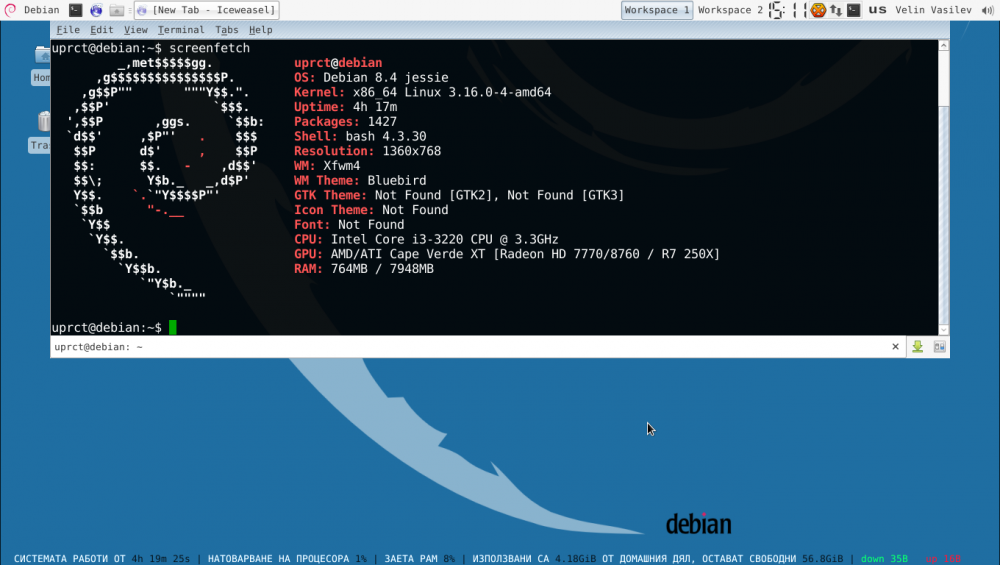The image size is (1000, 565).
Task: Close the 'uprct@debian: ~' tab with X
Action: point(895,347)
